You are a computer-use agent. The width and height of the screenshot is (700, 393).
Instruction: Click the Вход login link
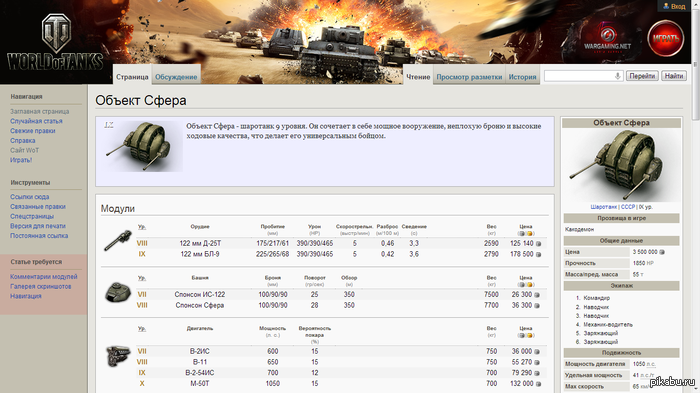pyautogui.click(x=678, y=6)
